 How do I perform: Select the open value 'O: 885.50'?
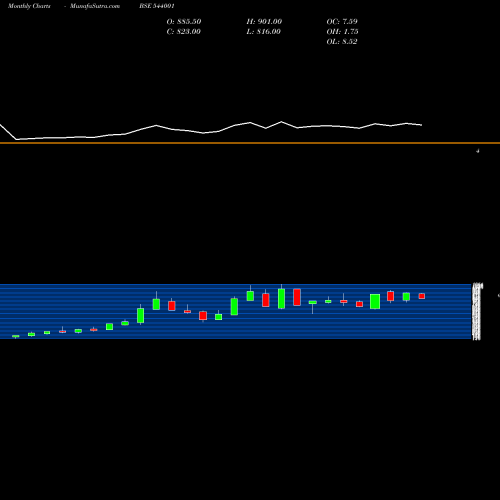(x=184, y=22)
